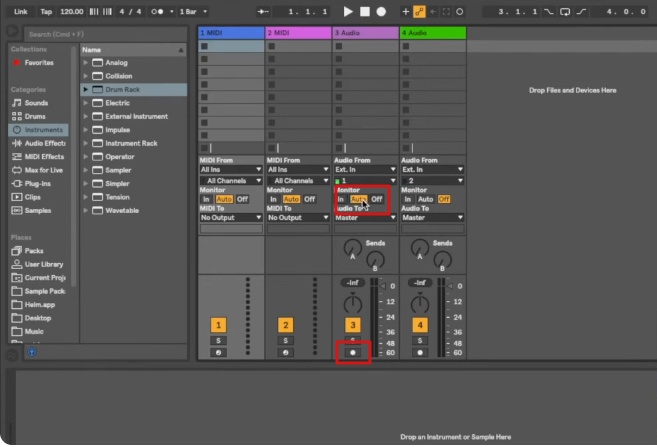Select the 3 Audio track header
The height and width of the screenshot is (447, 657).
[x=365, y=33]
